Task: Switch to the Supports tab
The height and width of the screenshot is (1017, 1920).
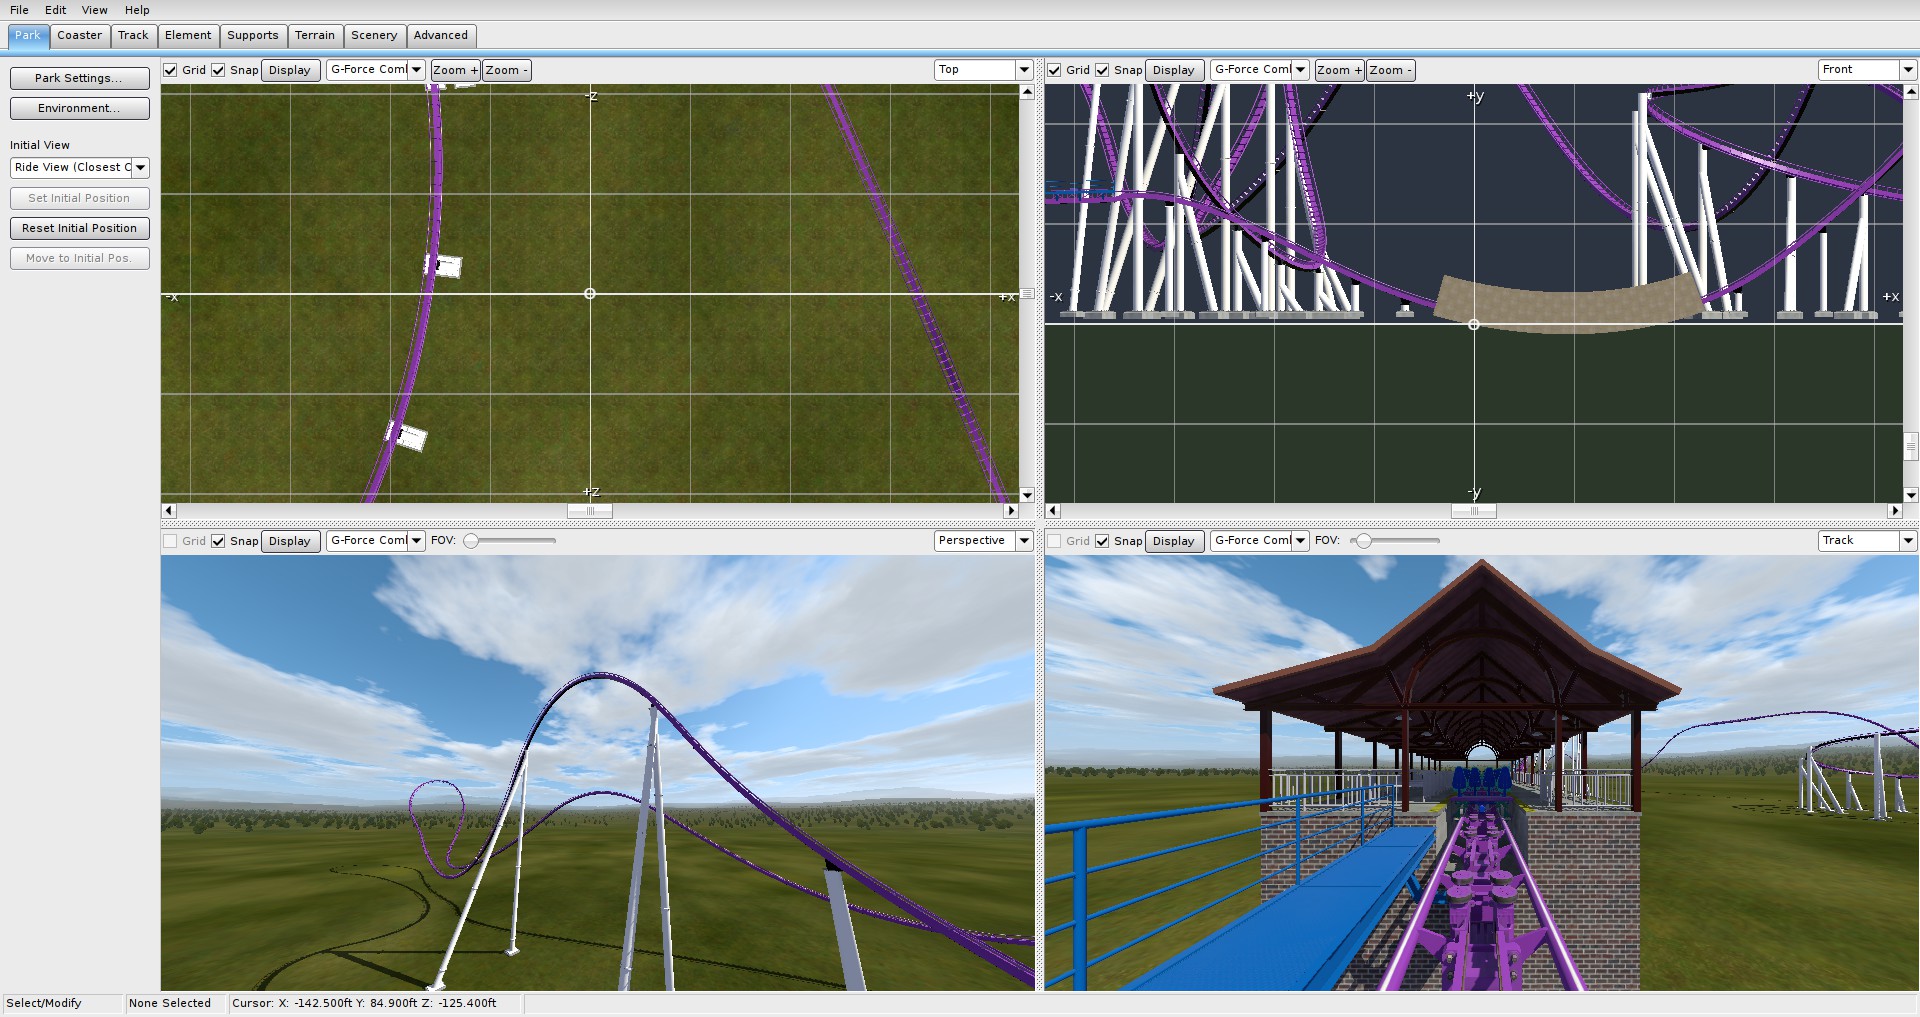Action: coord(253,36)
